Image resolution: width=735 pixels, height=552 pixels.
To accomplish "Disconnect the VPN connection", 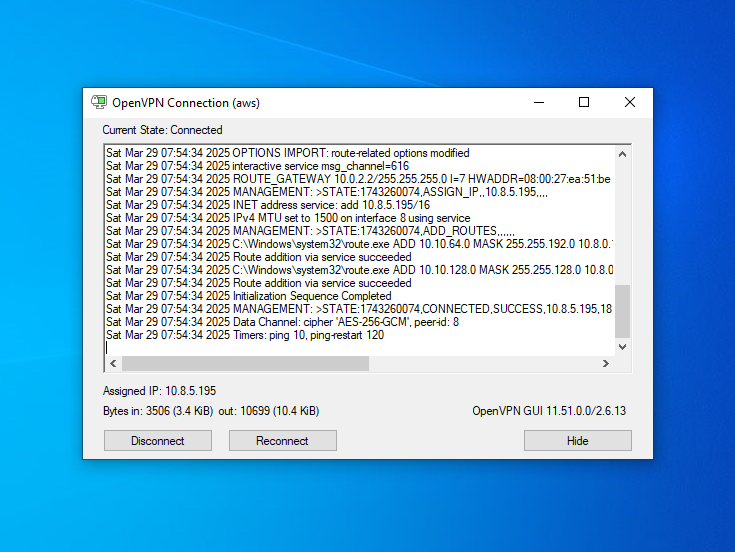I will [158, 440].
